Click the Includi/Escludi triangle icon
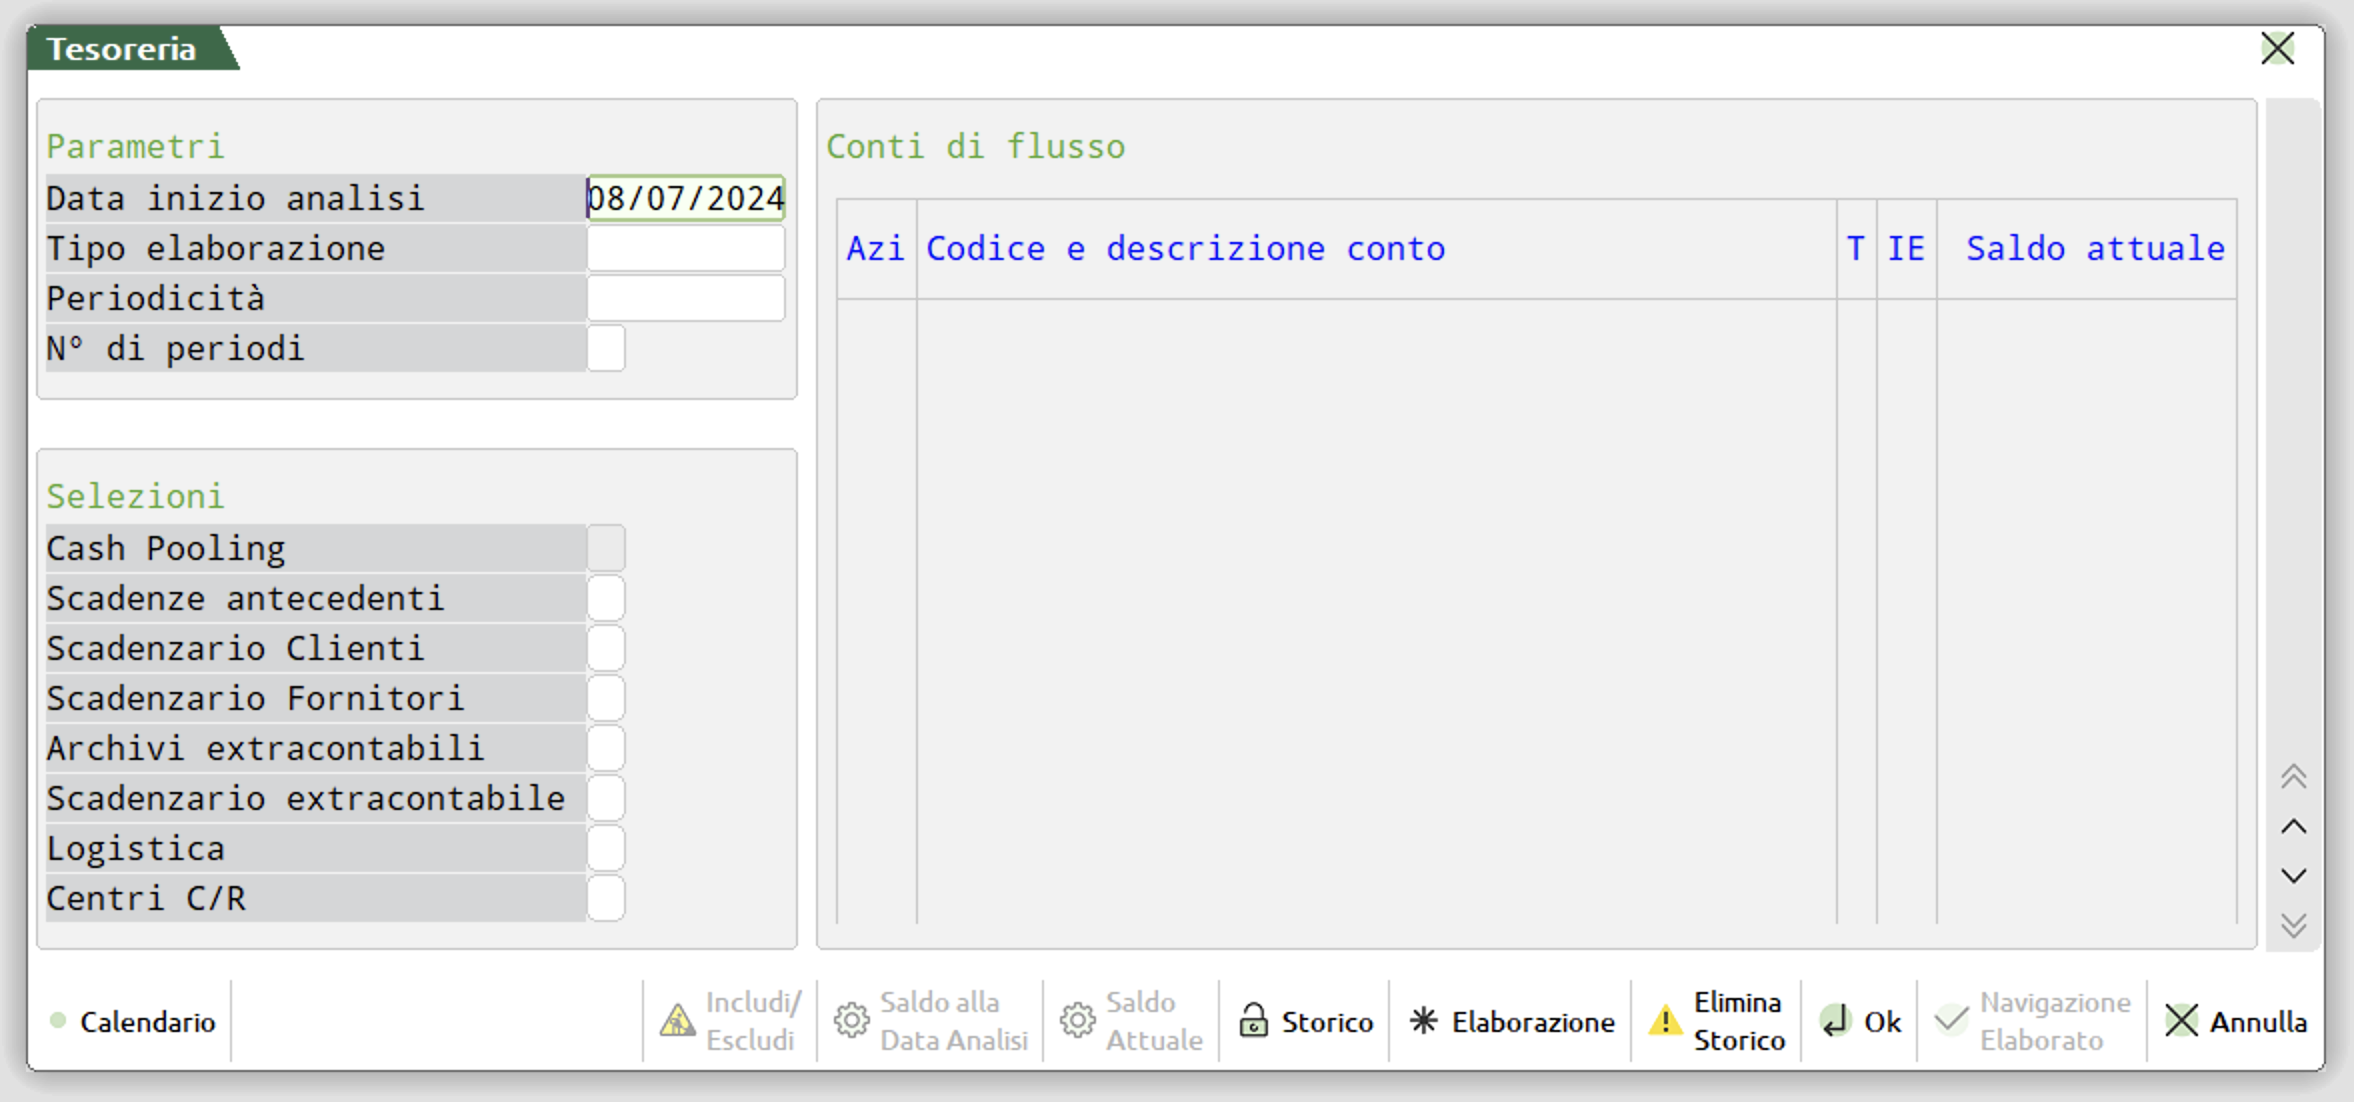Viewport: 2354px width, 1102px height. [678, 1021]
